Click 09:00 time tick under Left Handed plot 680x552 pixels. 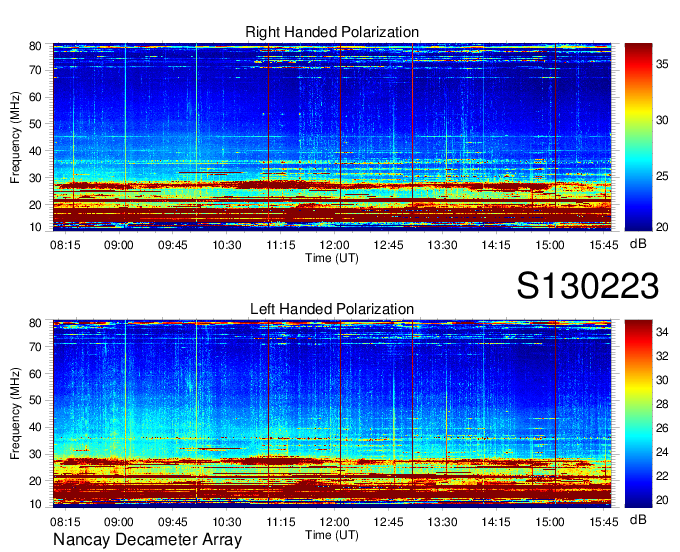coord(119,522)
